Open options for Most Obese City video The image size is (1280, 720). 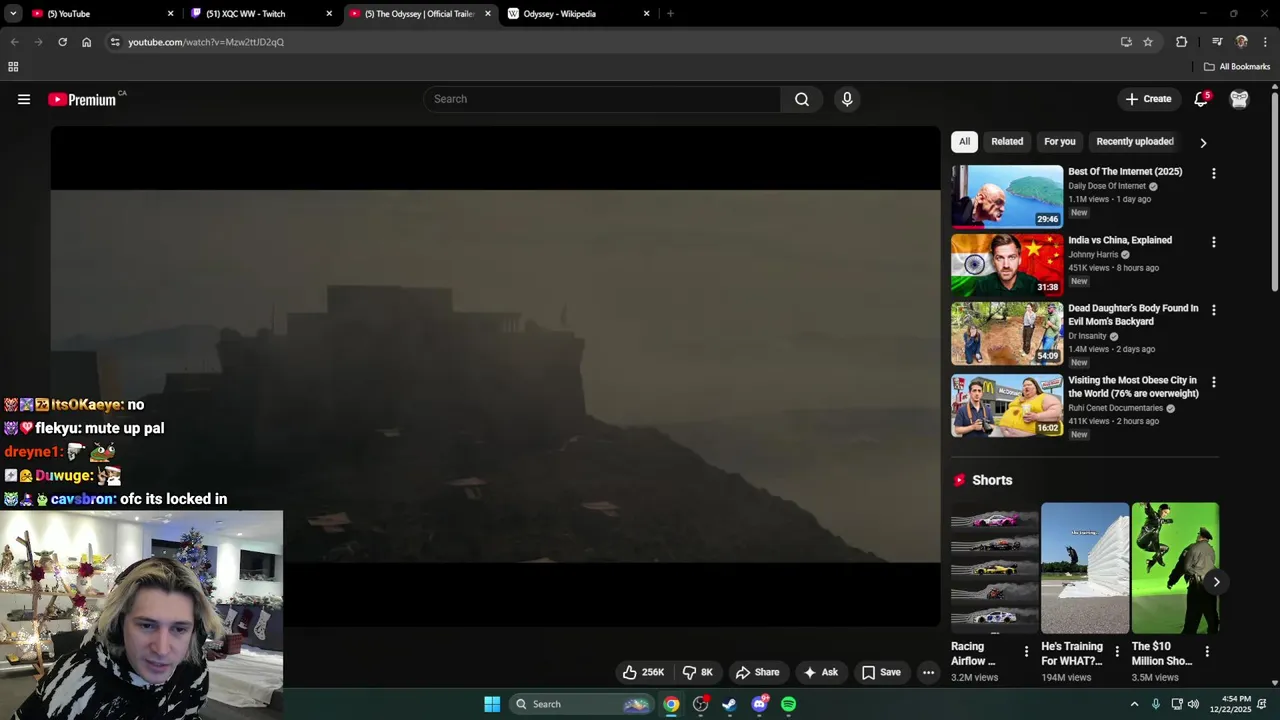1214,382
